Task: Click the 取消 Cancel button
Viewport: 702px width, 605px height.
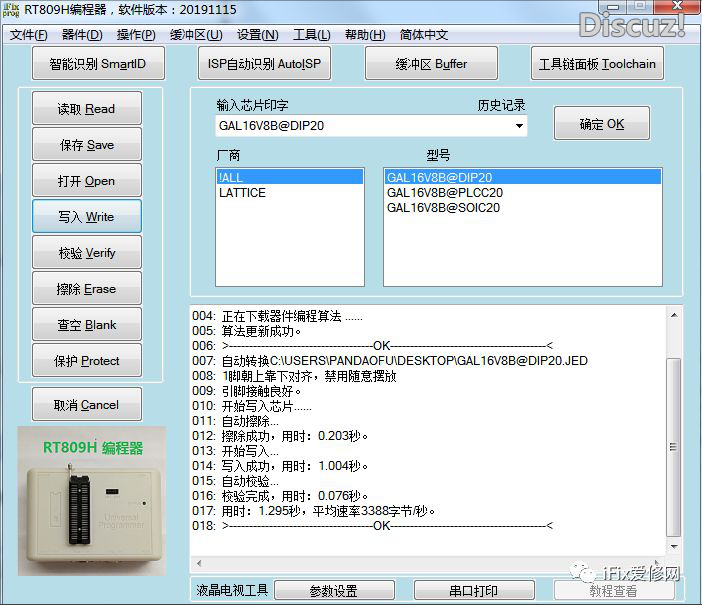Action: pyautogui.click(x=87, y=404)
